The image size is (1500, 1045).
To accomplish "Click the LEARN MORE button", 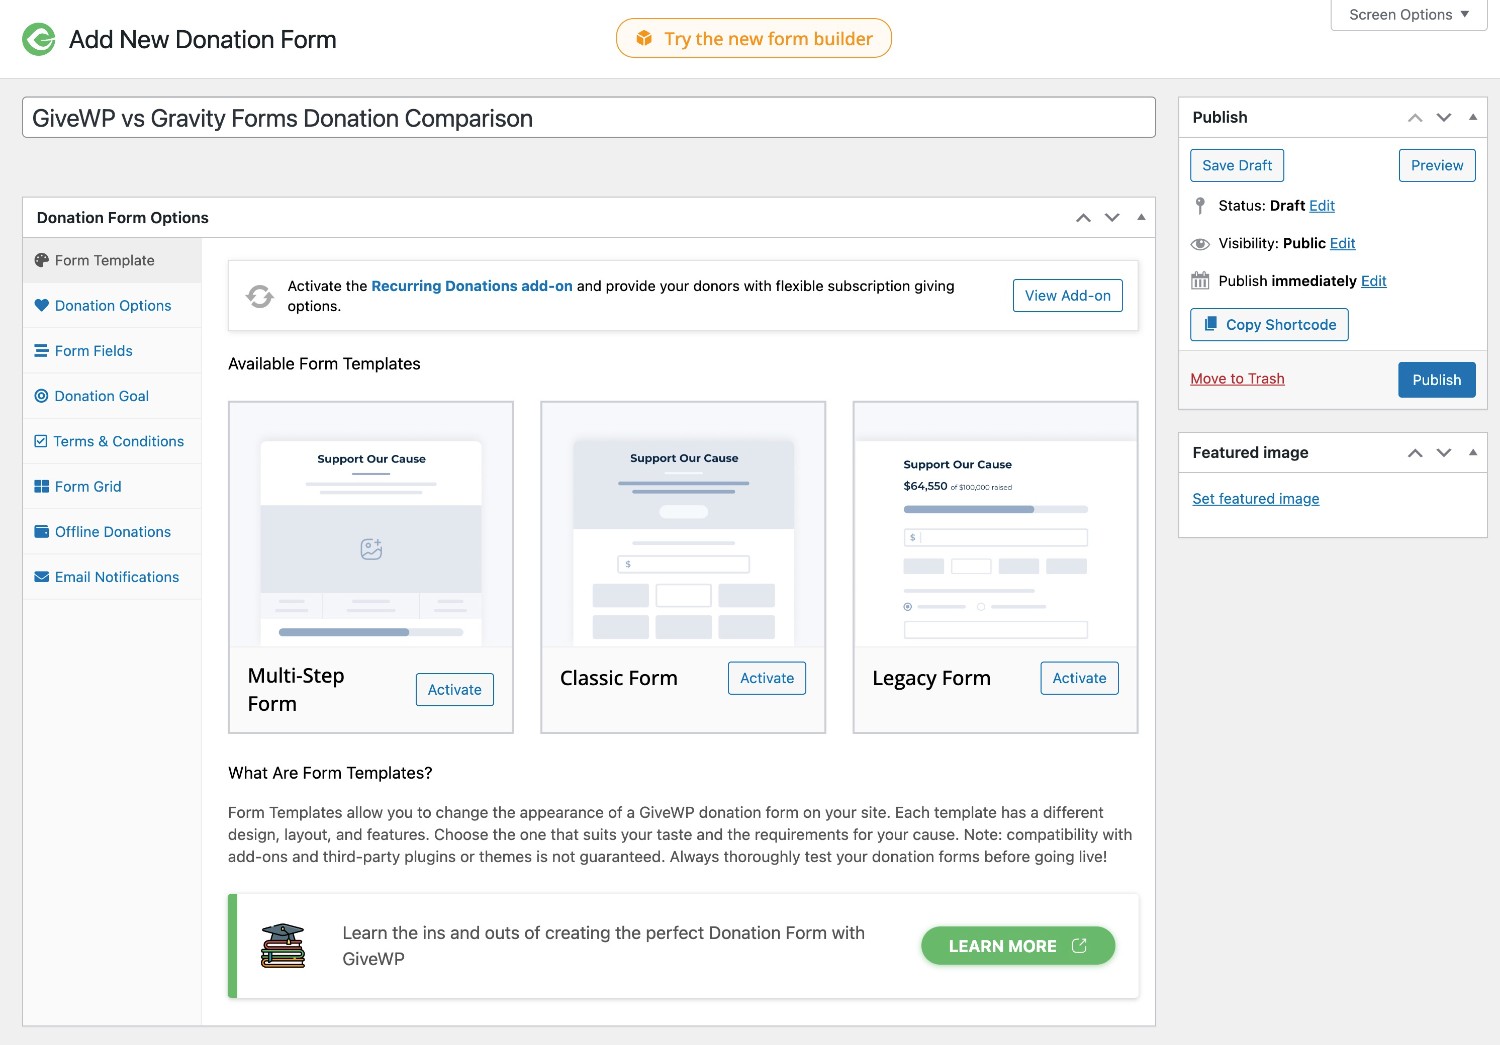I will pyautogui.click(x=1018, y=946).
